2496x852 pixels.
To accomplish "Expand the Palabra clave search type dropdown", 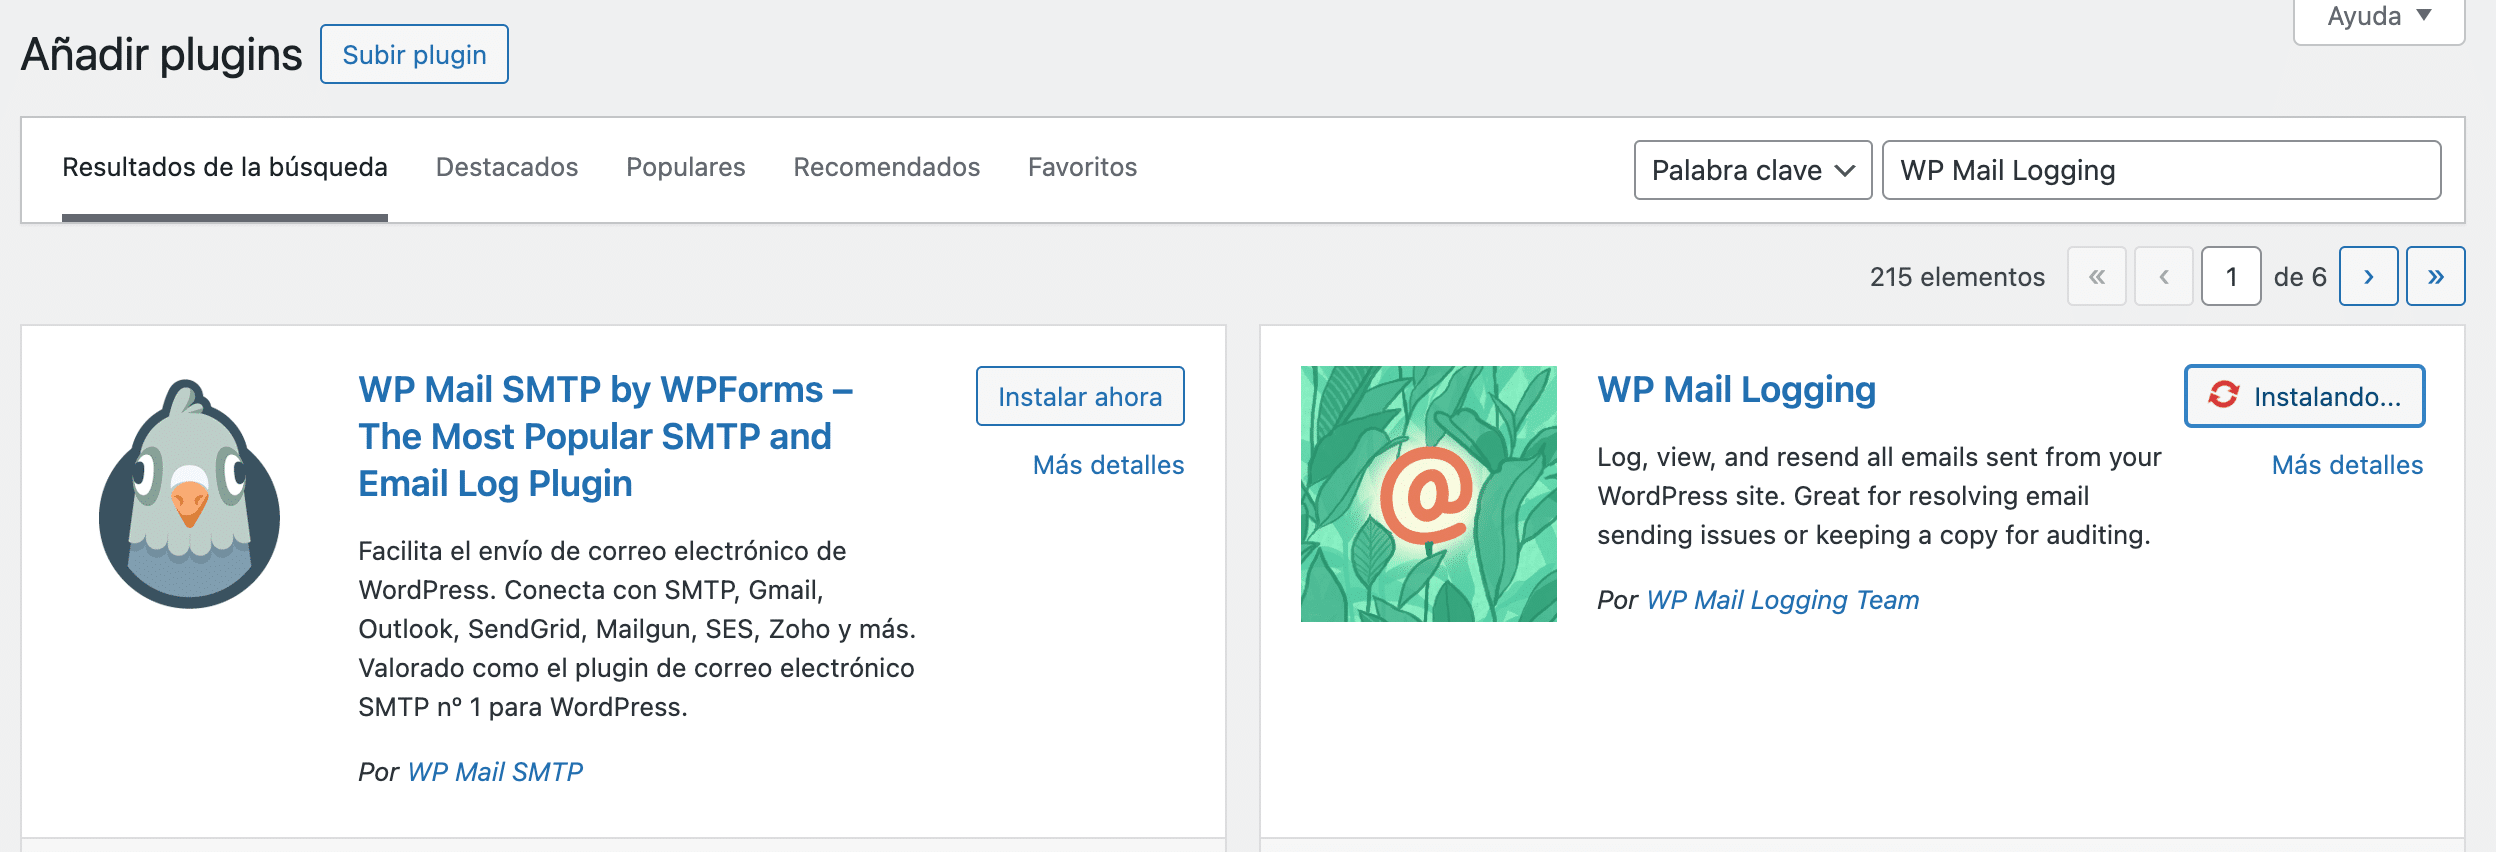I will coord(1752,170).
